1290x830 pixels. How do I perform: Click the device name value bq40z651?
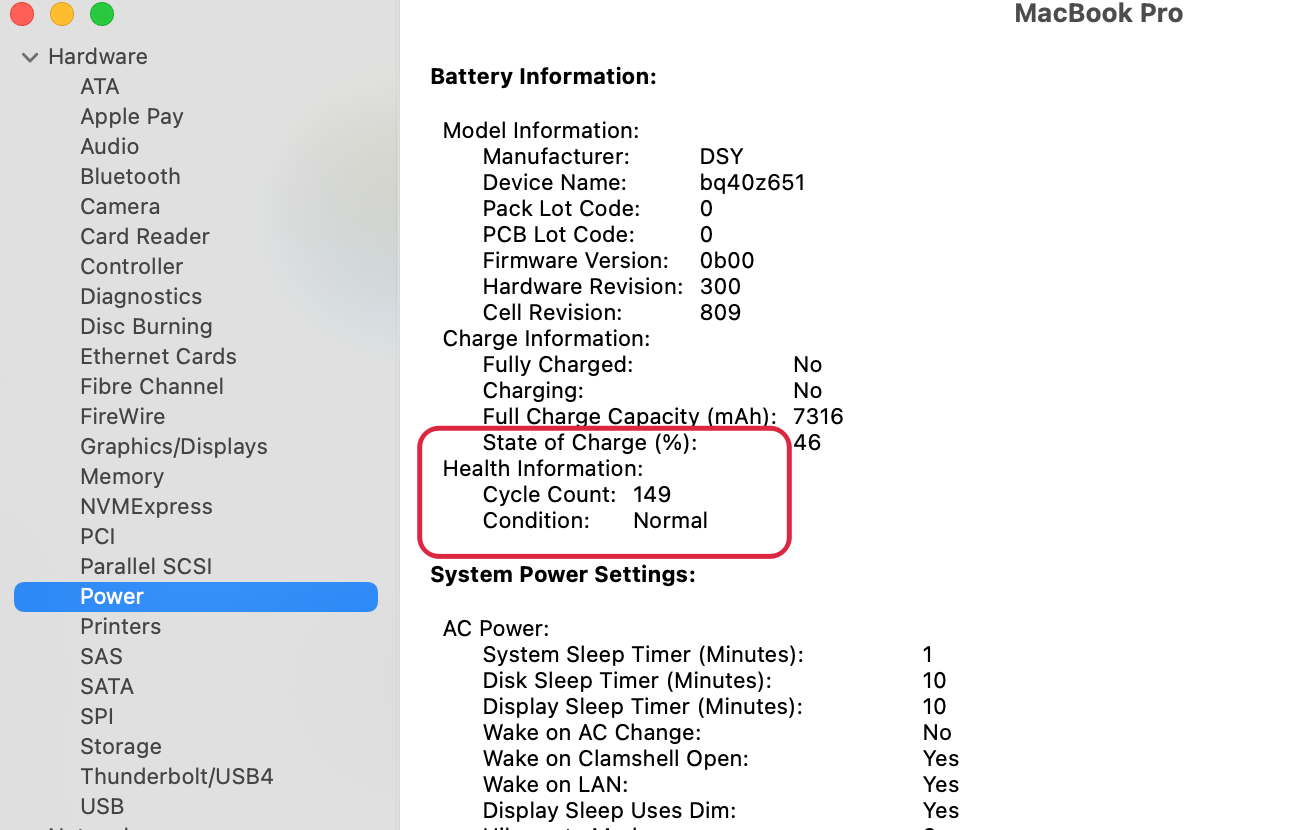(752, 183)
